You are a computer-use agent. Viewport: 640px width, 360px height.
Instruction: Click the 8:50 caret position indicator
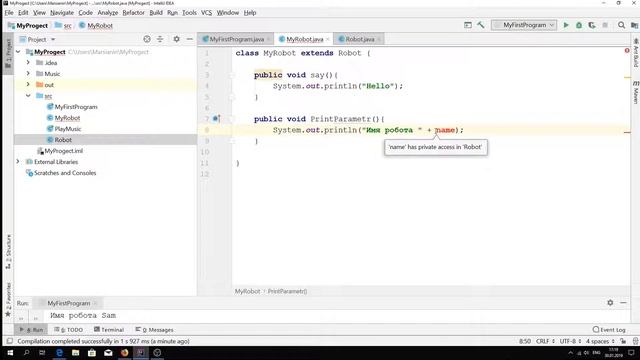pyautogui.click(x=524, y=341)
